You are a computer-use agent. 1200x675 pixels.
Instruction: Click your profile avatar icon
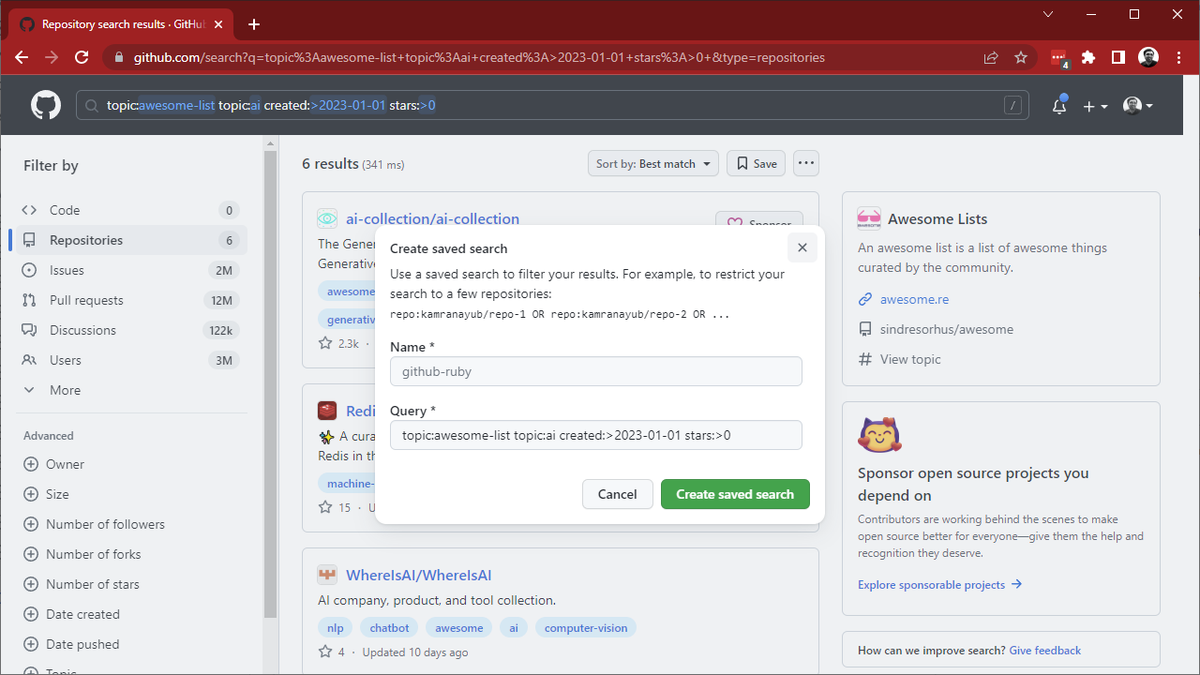1133,104
